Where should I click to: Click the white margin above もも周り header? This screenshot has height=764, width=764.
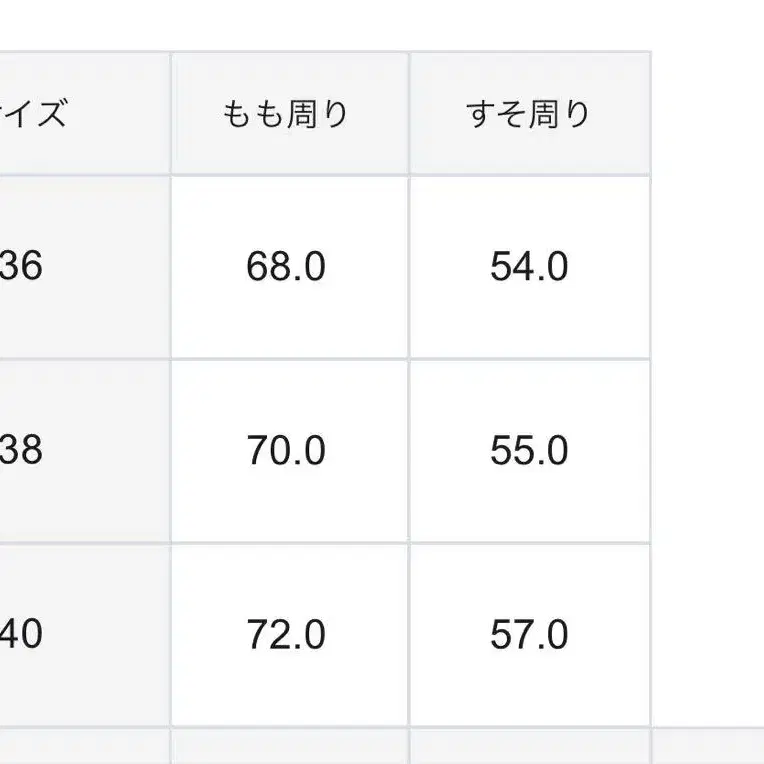[x=289, y=25]
